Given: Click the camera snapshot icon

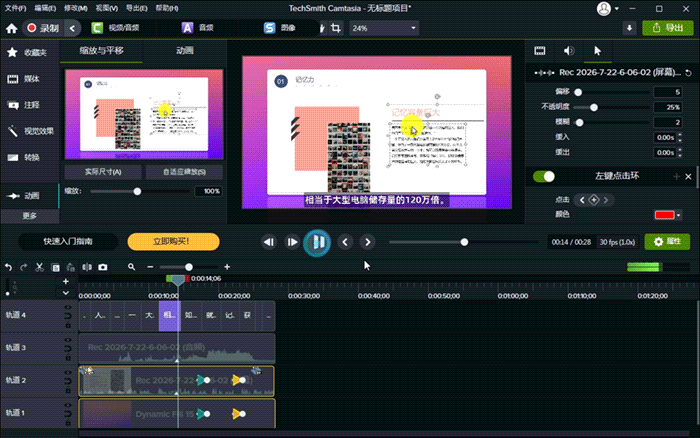Looking at the screenshot, I should [x=103, y=267].
